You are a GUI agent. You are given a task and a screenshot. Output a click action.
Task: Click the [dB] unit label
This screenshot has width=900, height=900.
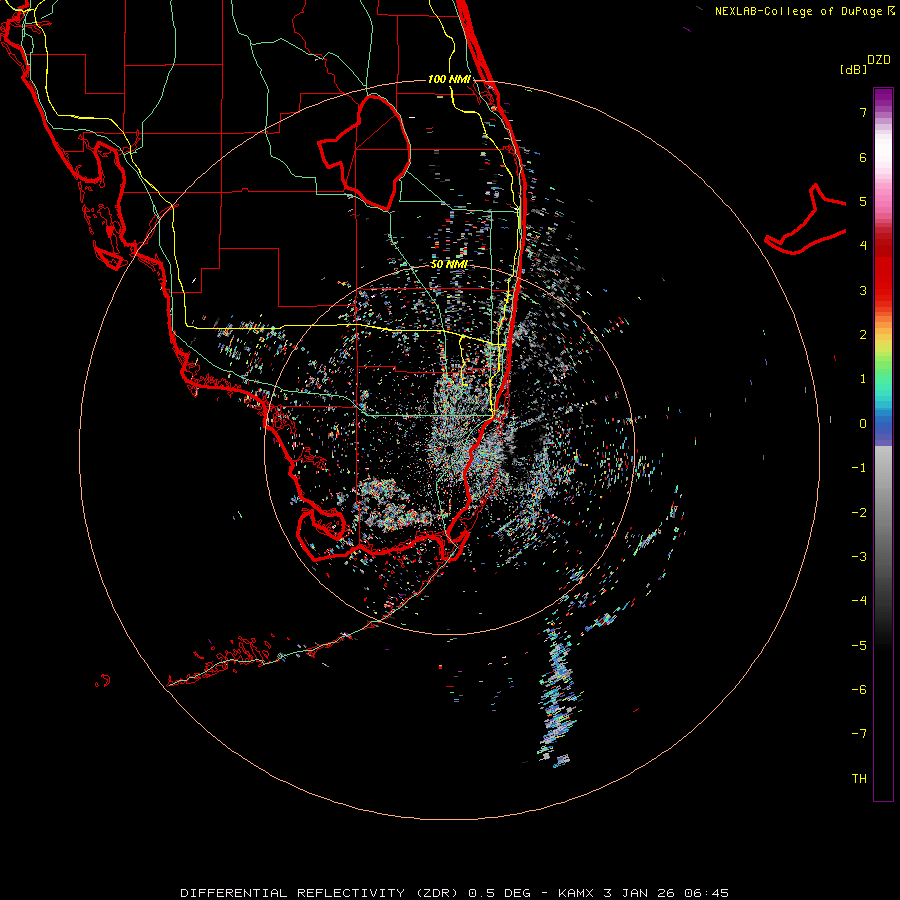tap(854, 69)
